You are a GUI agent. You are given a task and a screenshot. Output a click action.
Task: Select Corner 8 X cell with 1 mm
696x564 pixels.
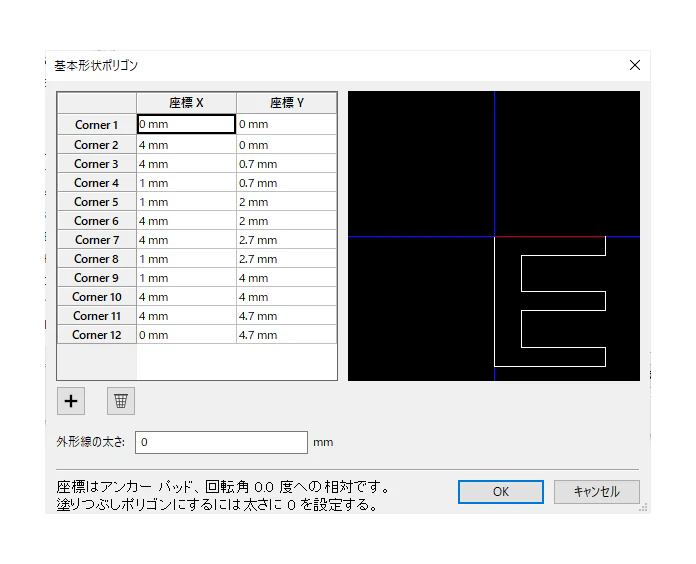coord(186,259)
